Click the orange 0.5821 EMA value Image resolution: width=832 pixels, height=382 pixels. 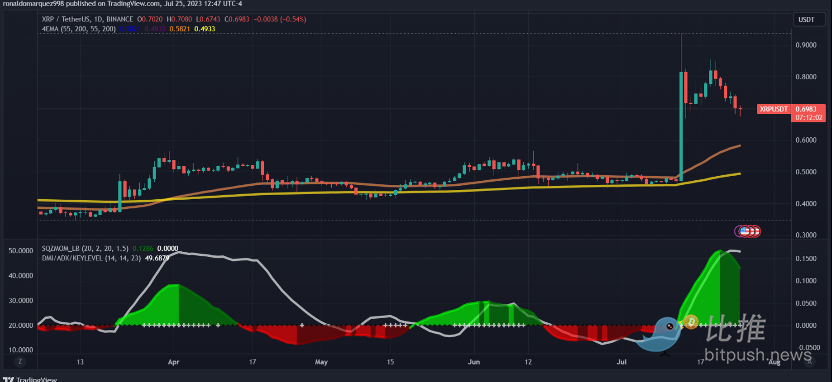click(x=180, y=28)
